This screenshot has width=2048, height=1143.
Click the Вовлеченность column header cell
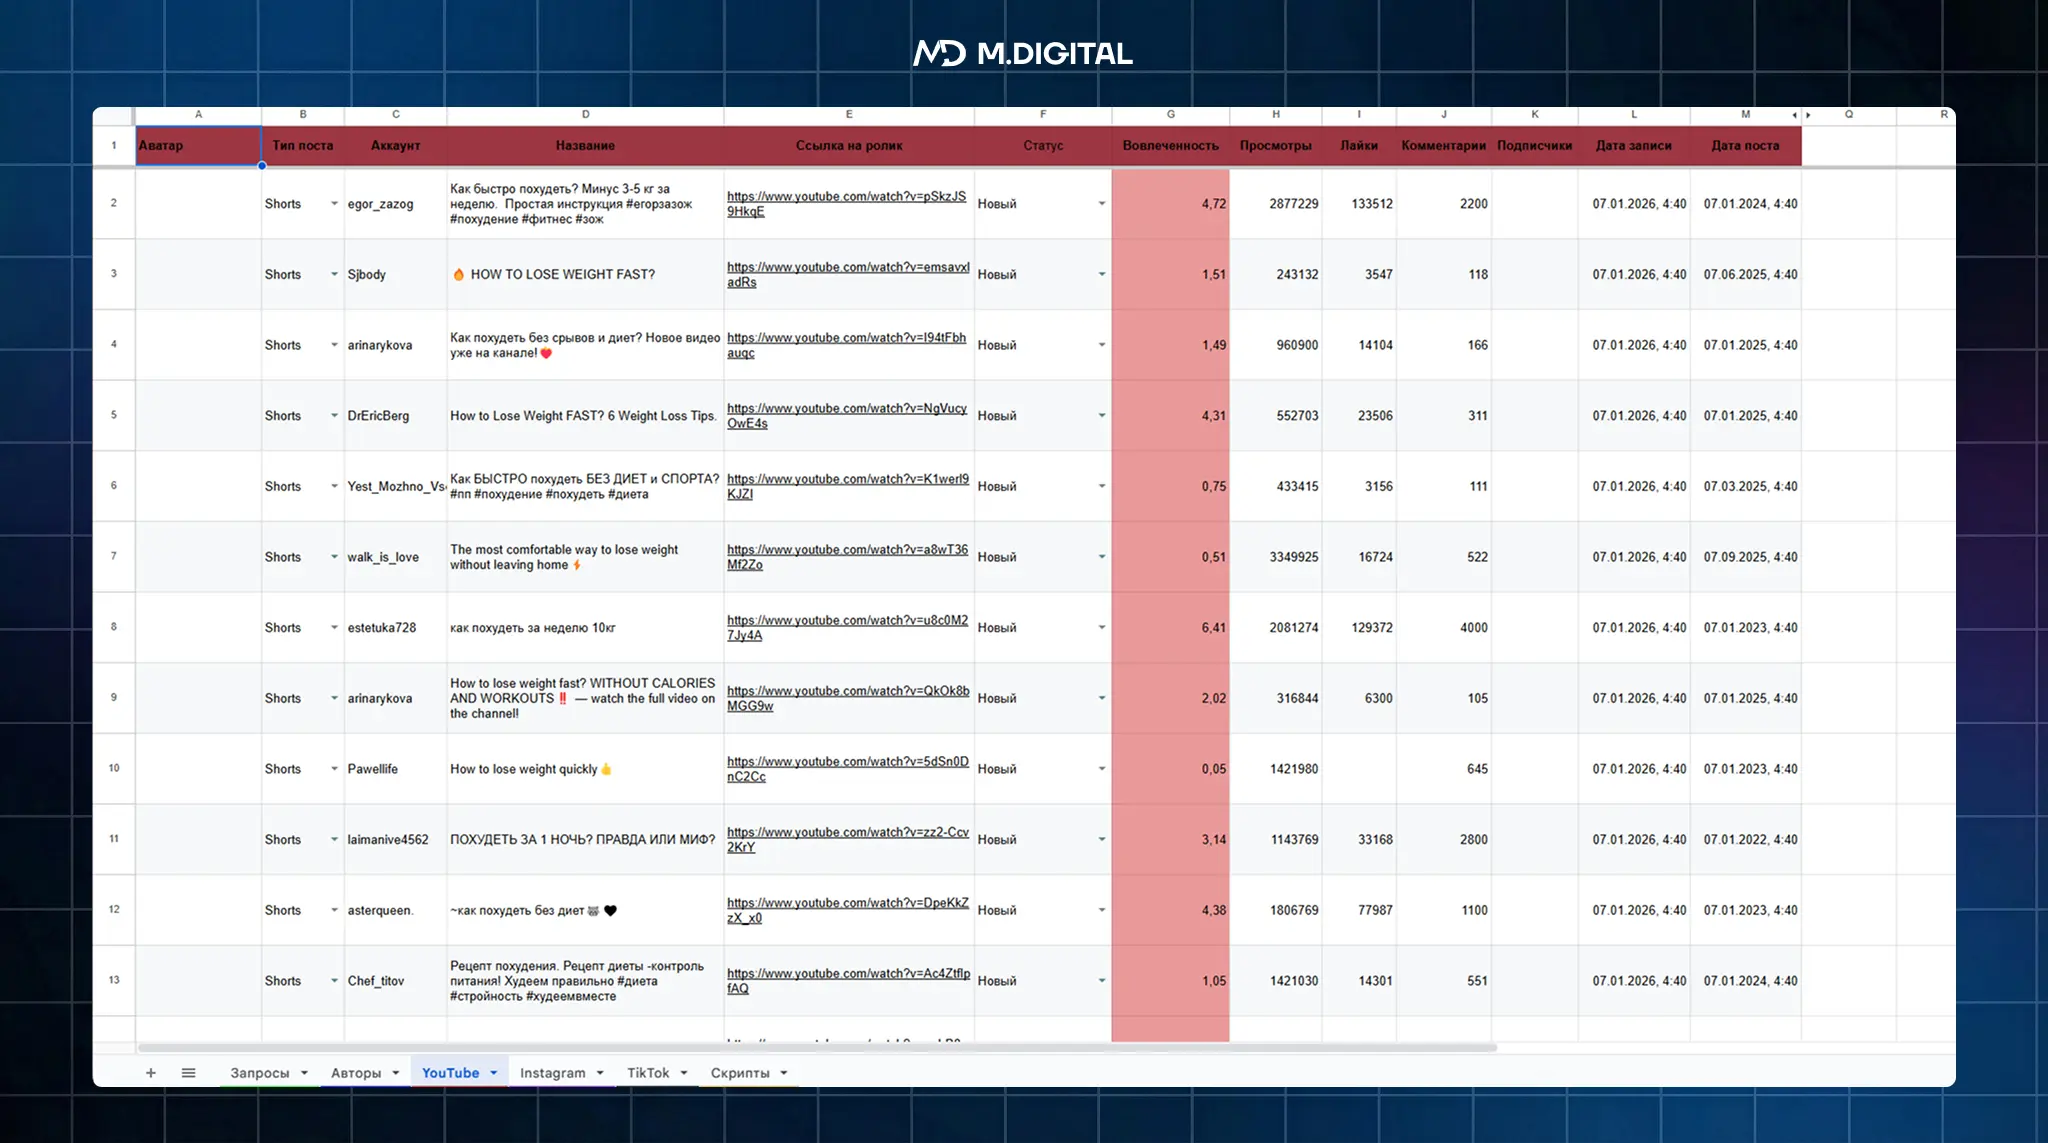coord(1170,146)
